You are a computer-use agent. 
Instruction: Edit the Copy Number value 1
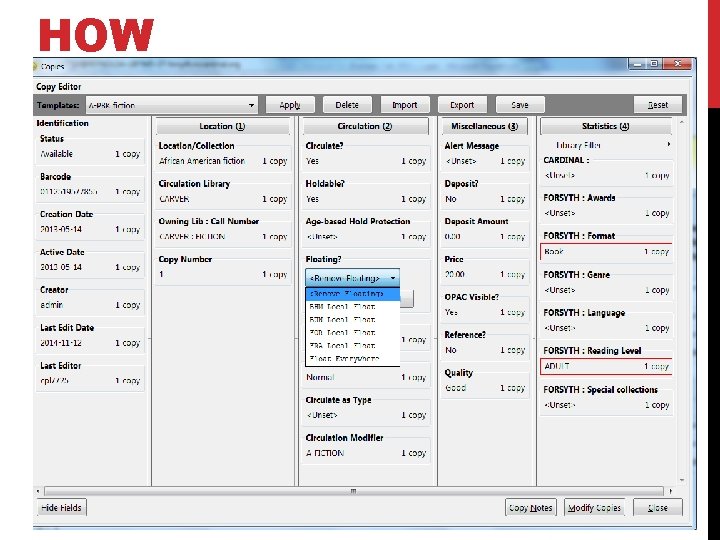pyautogui.click(x=223, y=274)
